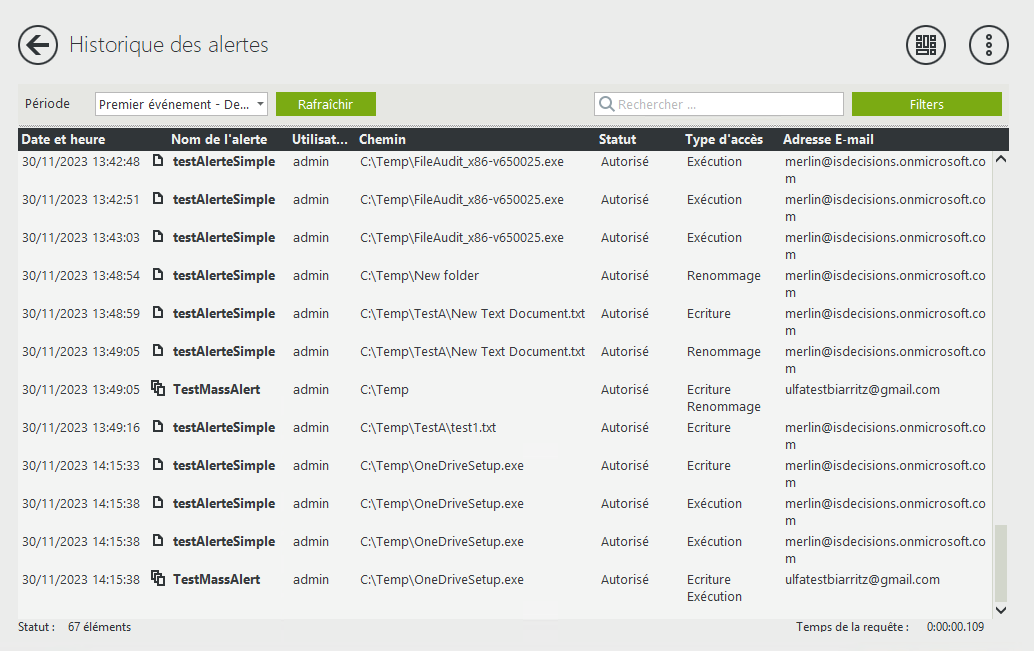Screen dimensions: 1034x651
Task: Open the three-dot more options menu
Action: point(988,45)
